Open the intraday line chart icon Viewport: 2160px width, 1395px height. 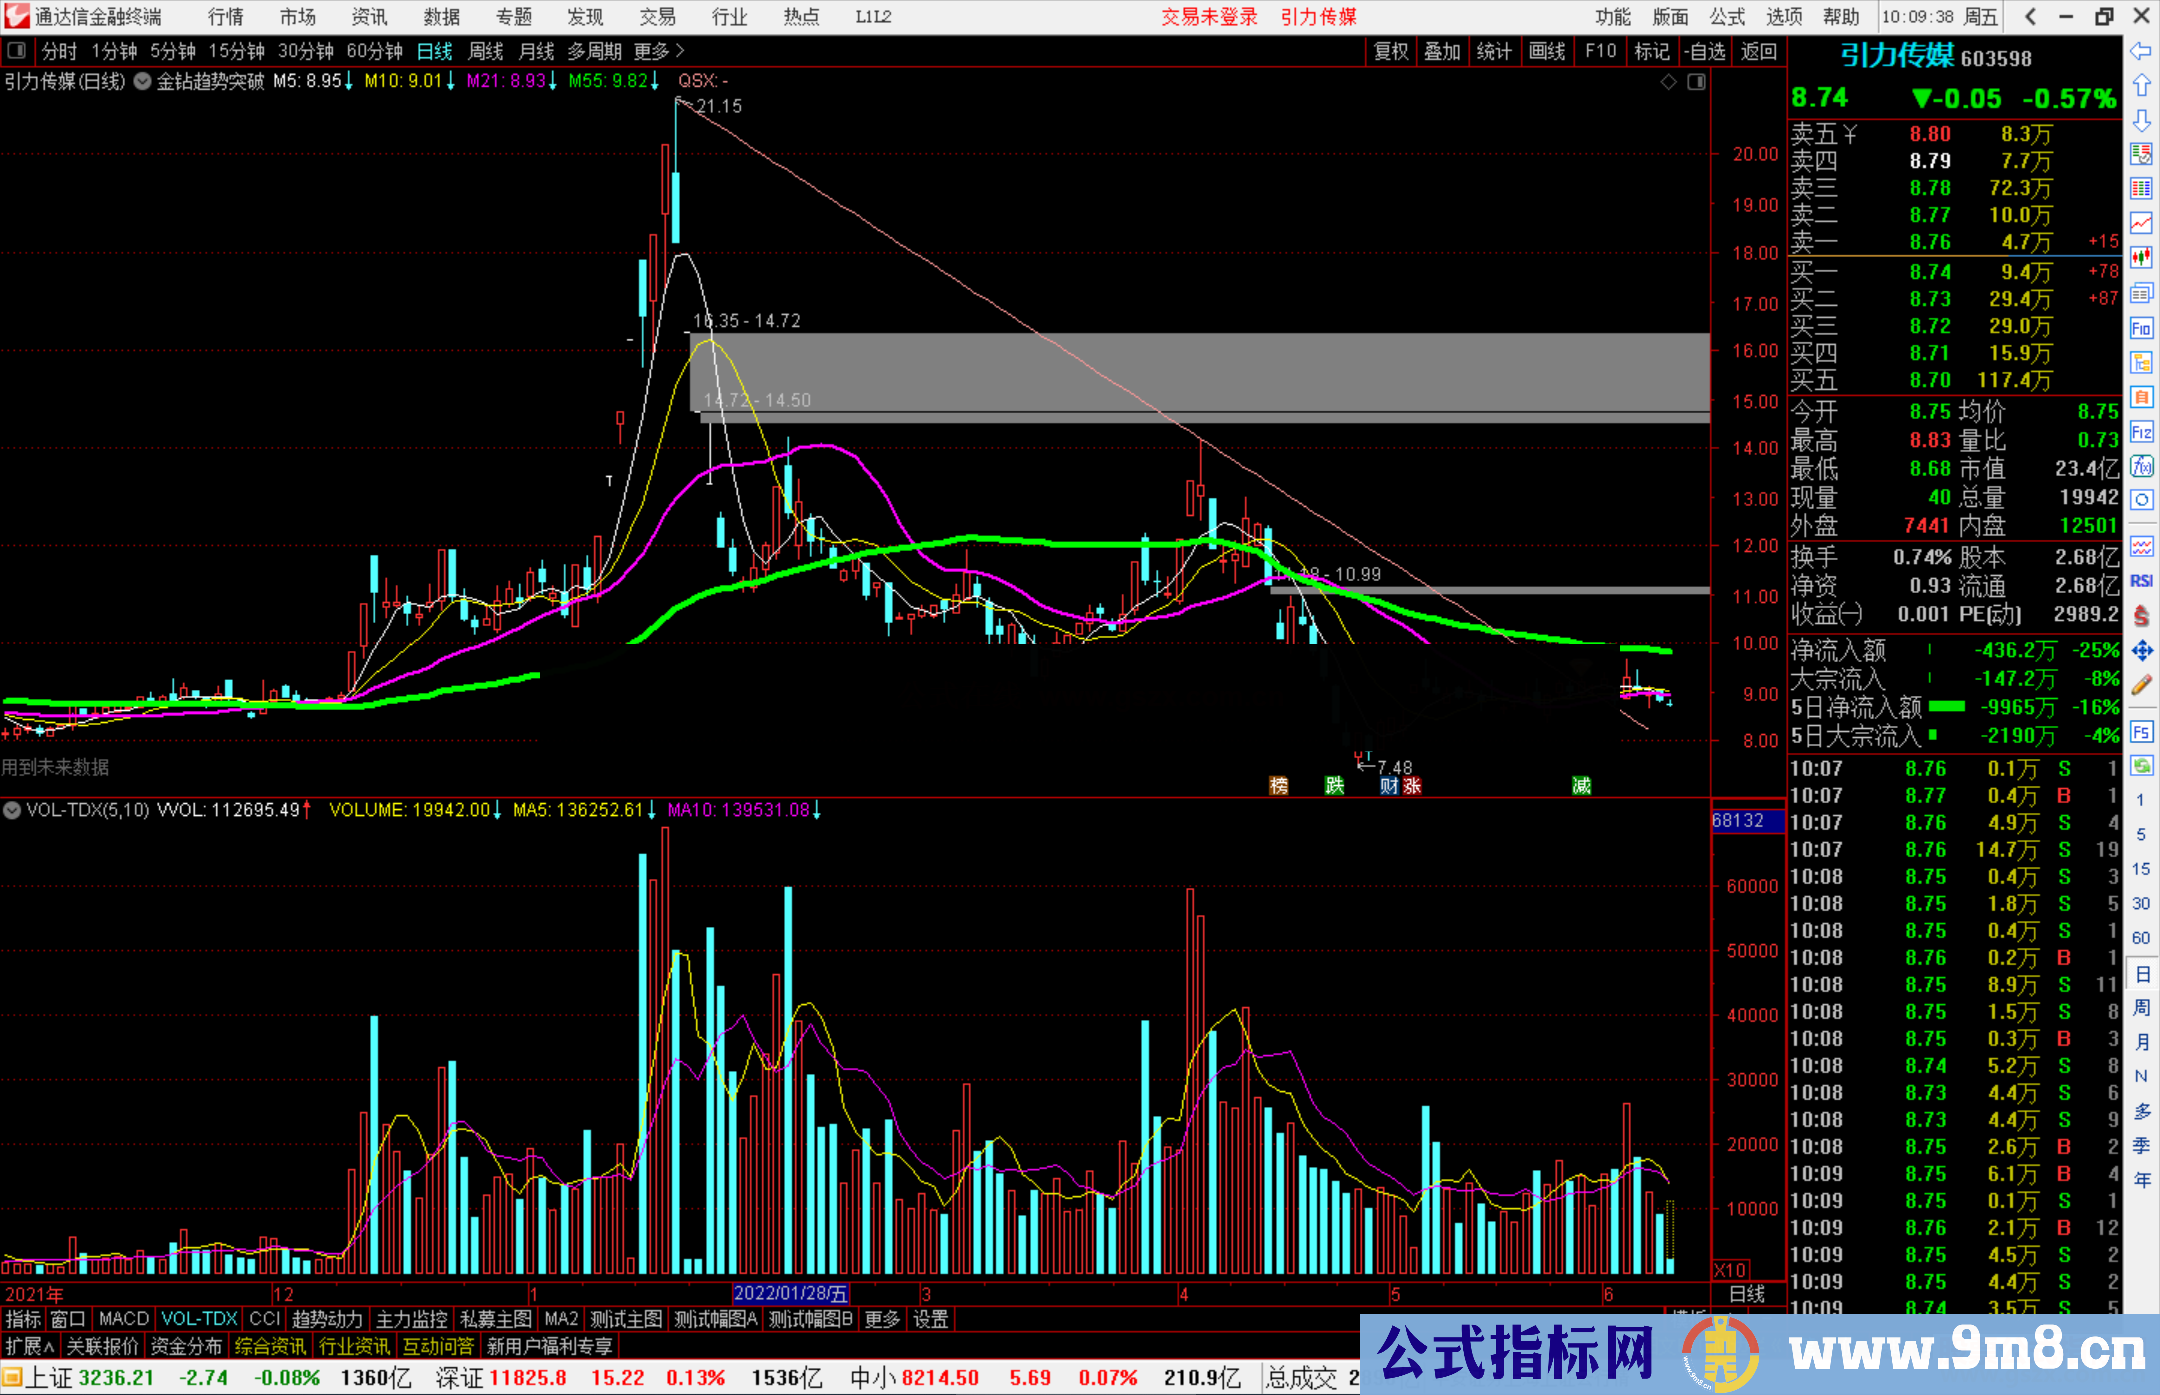(2141, 223)
